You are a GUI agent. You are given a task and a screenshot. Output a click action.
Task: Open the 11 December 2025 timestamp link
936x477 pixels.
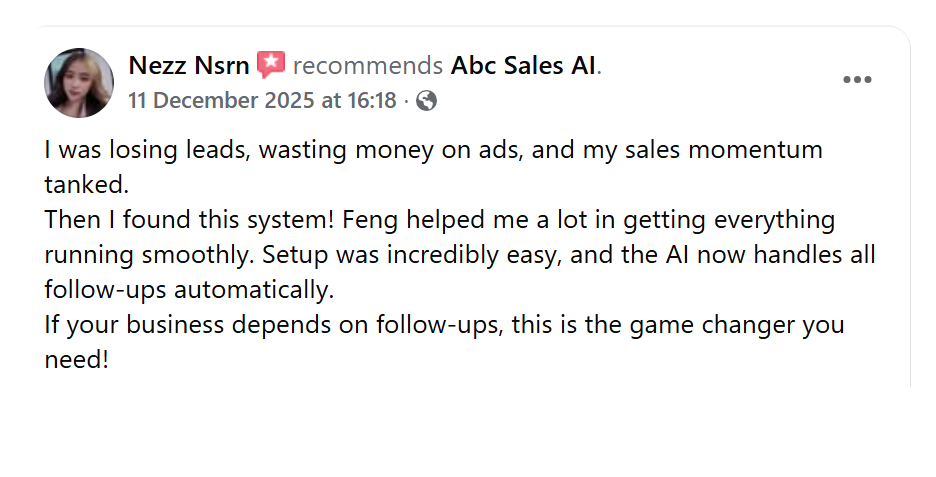[x=262, y=101]
